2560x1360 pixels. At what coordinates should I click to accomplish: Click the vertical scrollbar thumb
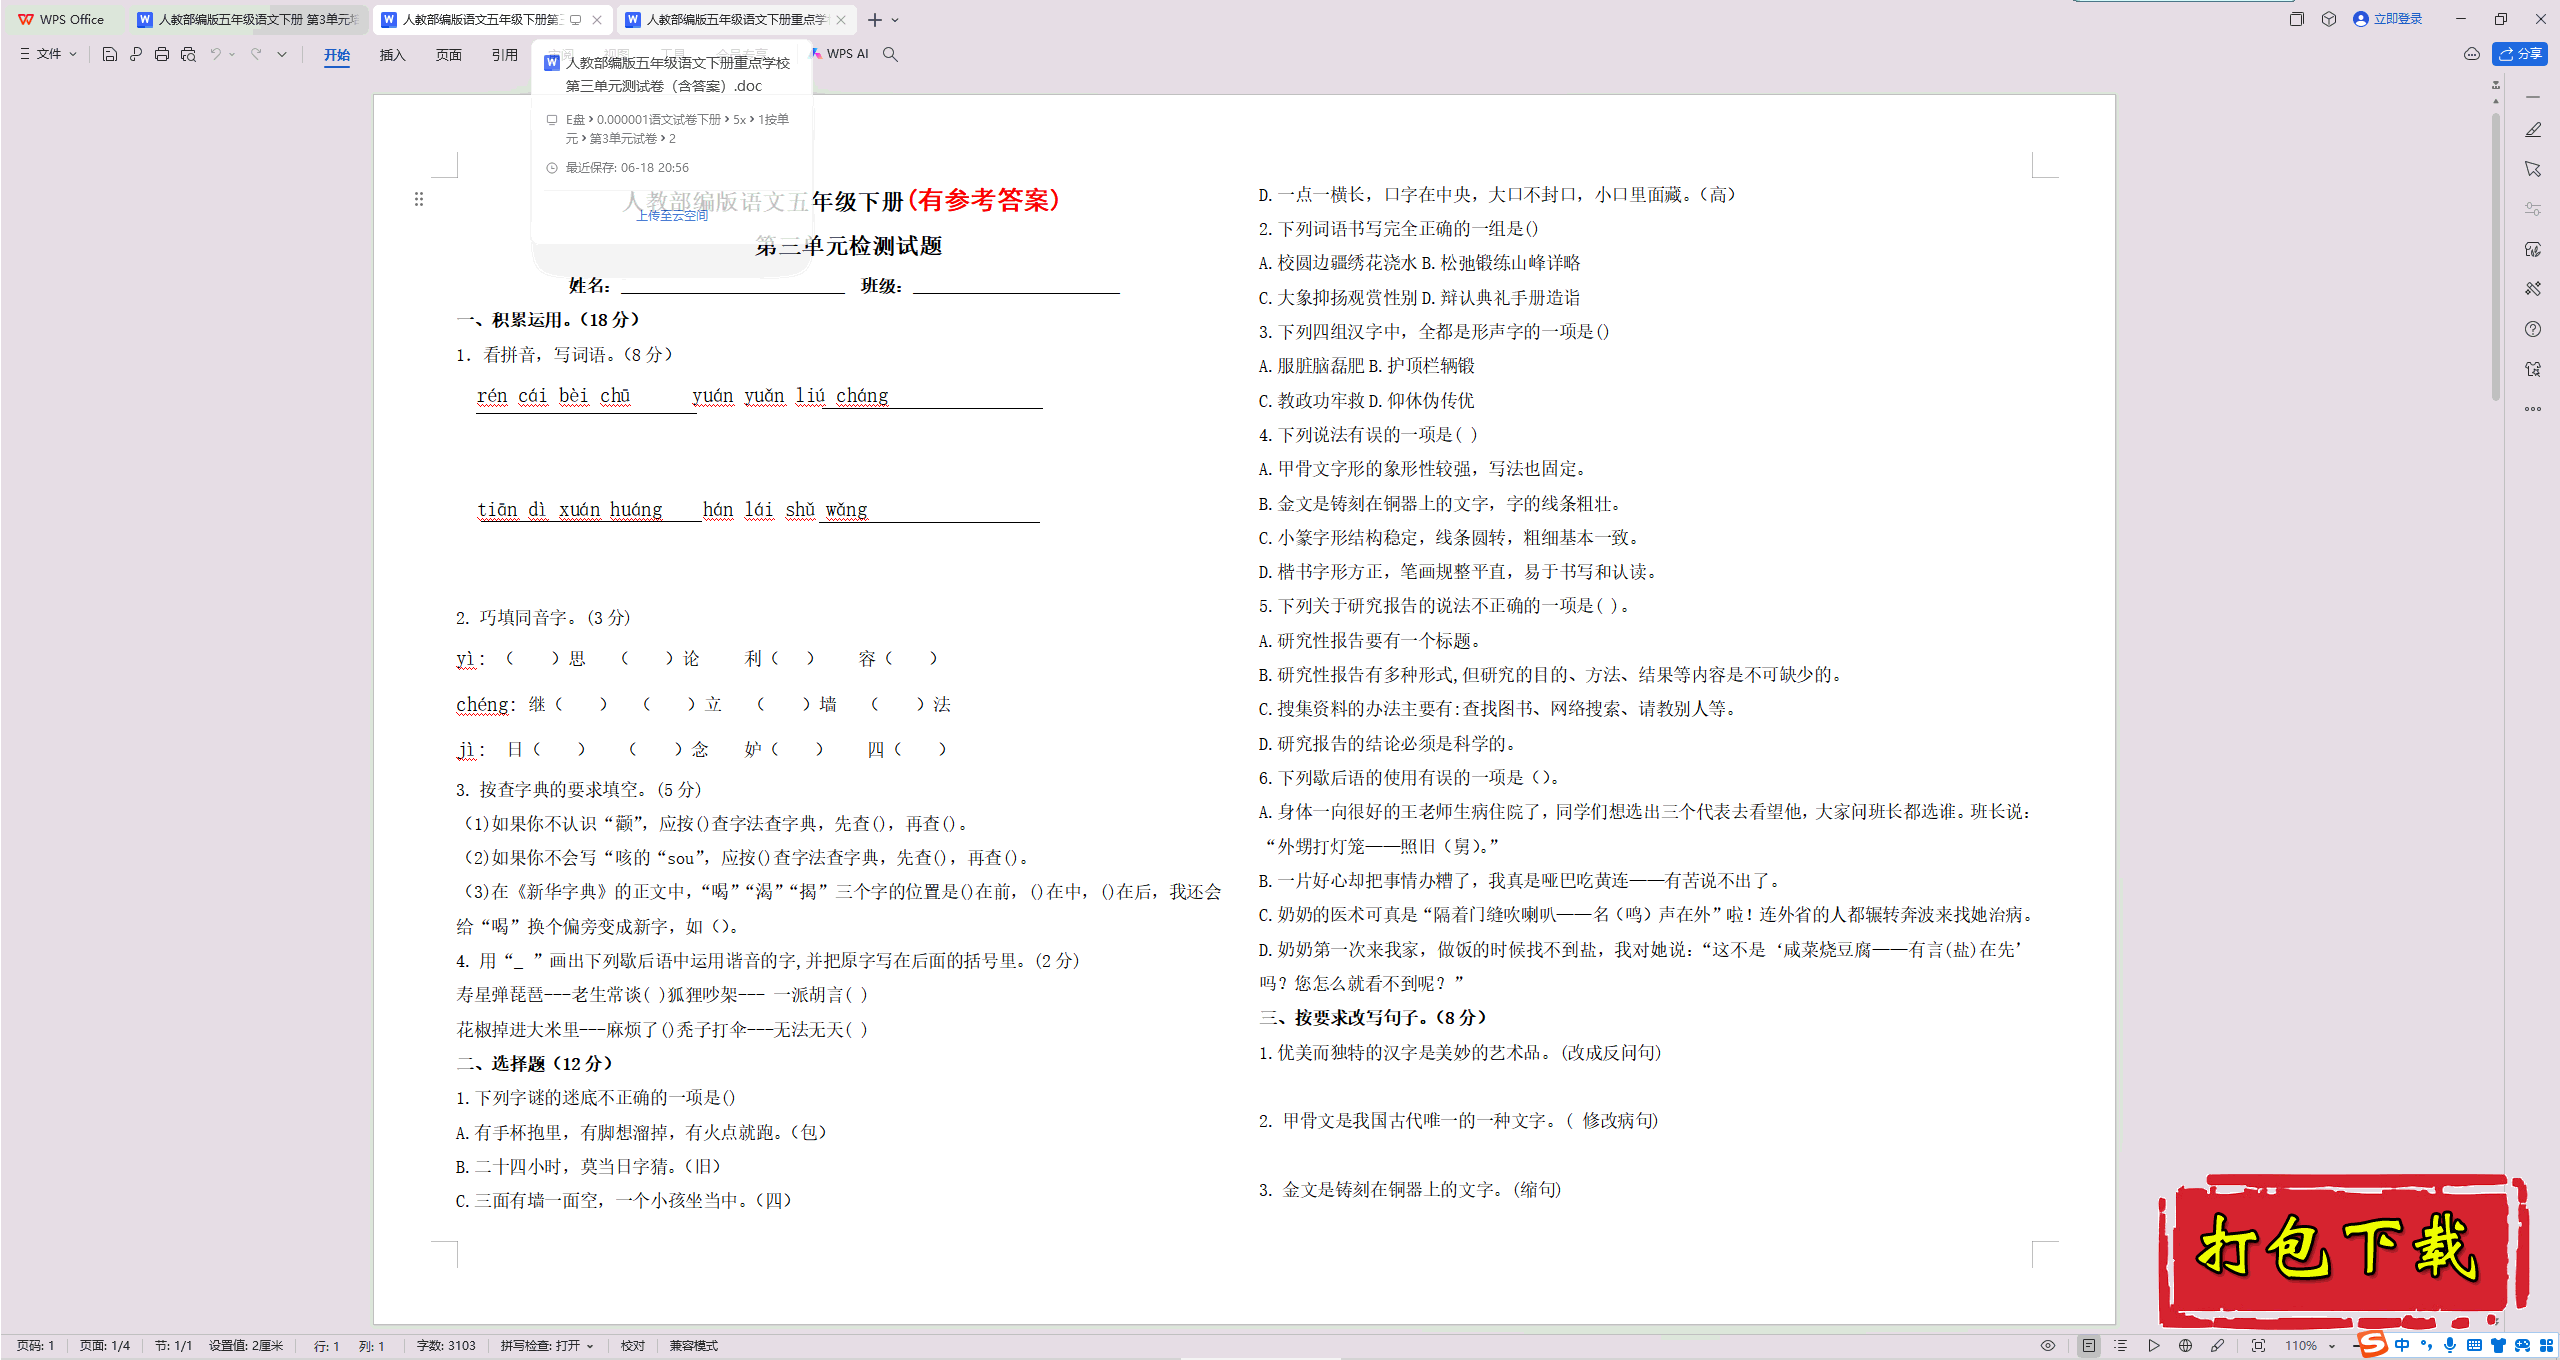point(2496,256)
